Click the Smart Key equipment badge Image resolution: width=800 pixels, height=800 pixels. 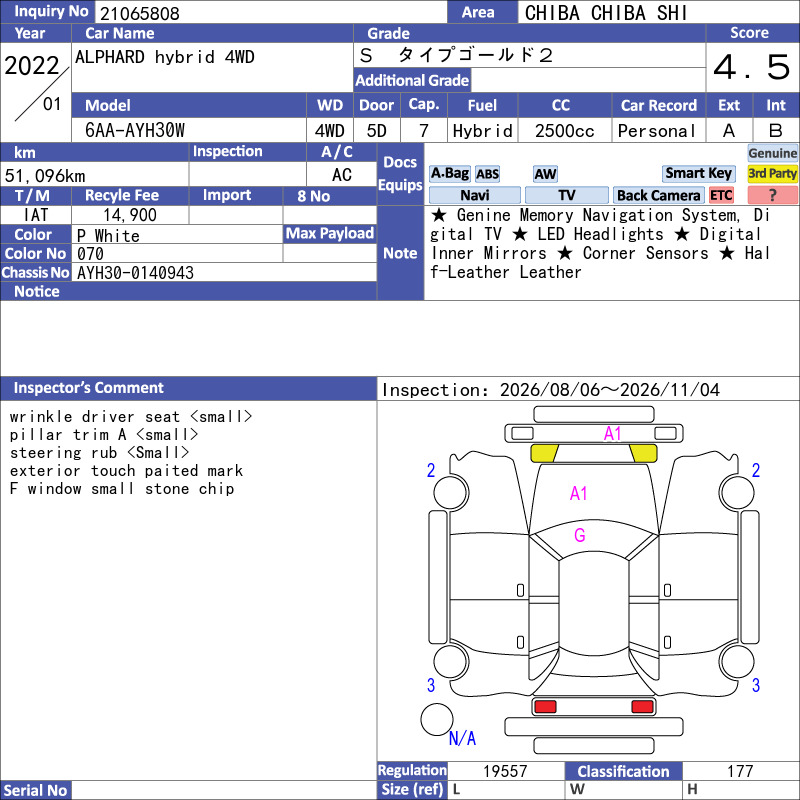click(698, 173)
